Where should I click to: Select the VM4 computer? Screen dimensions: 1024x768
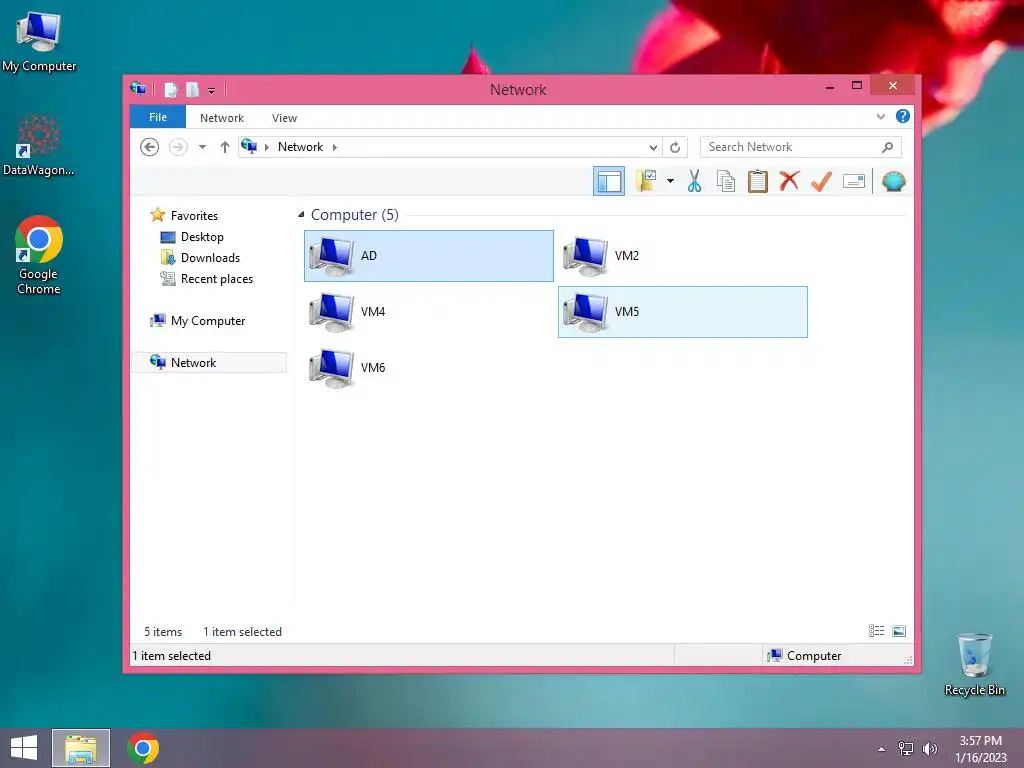pyautogui.click(x=428, y=312)
